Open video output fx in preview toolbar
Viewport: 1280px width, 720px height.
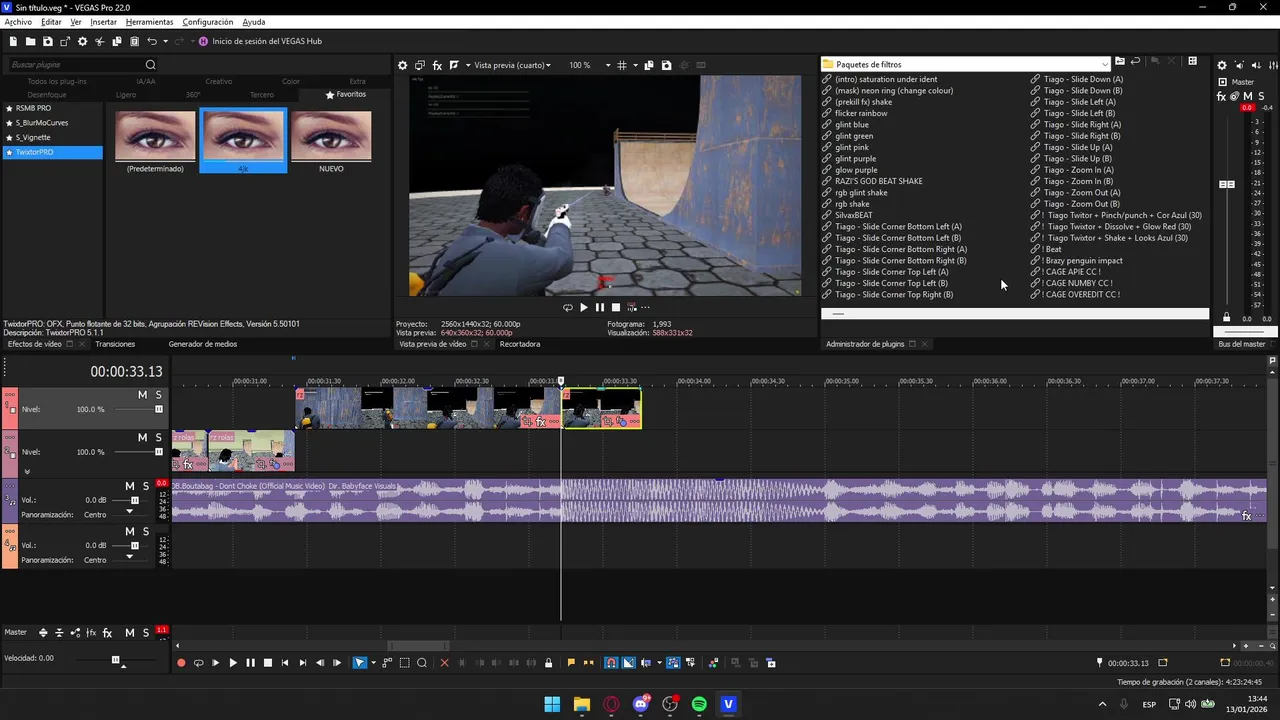(437, 65)
